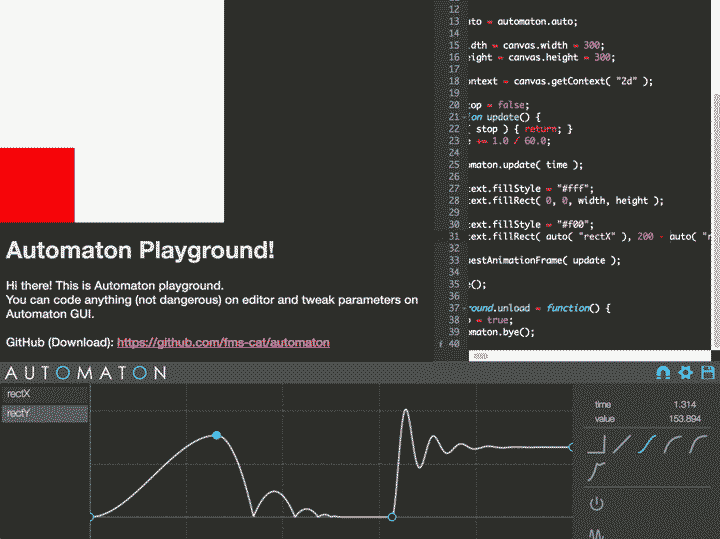Viewport: 720px width, 539px height.
Task: Select the last ease-out curve in the top row
Action: [698, 444]
